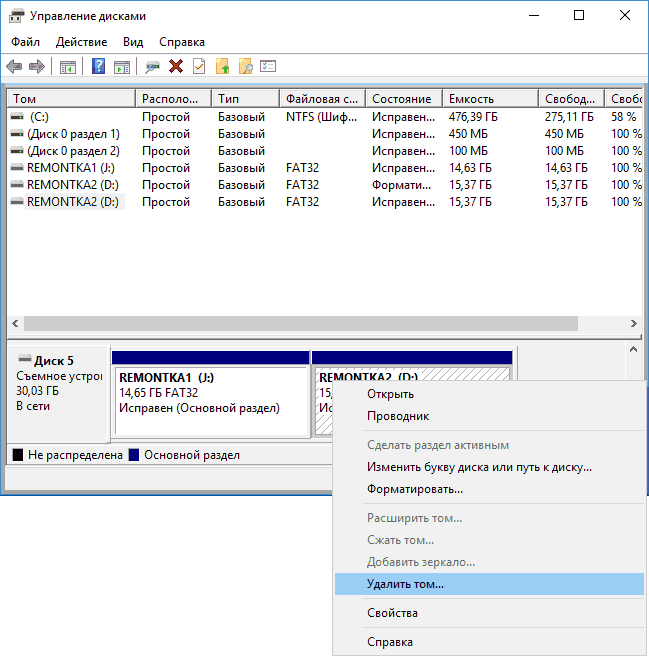
Task: Sort by the Емкость column header
Action: pos(490,99)
